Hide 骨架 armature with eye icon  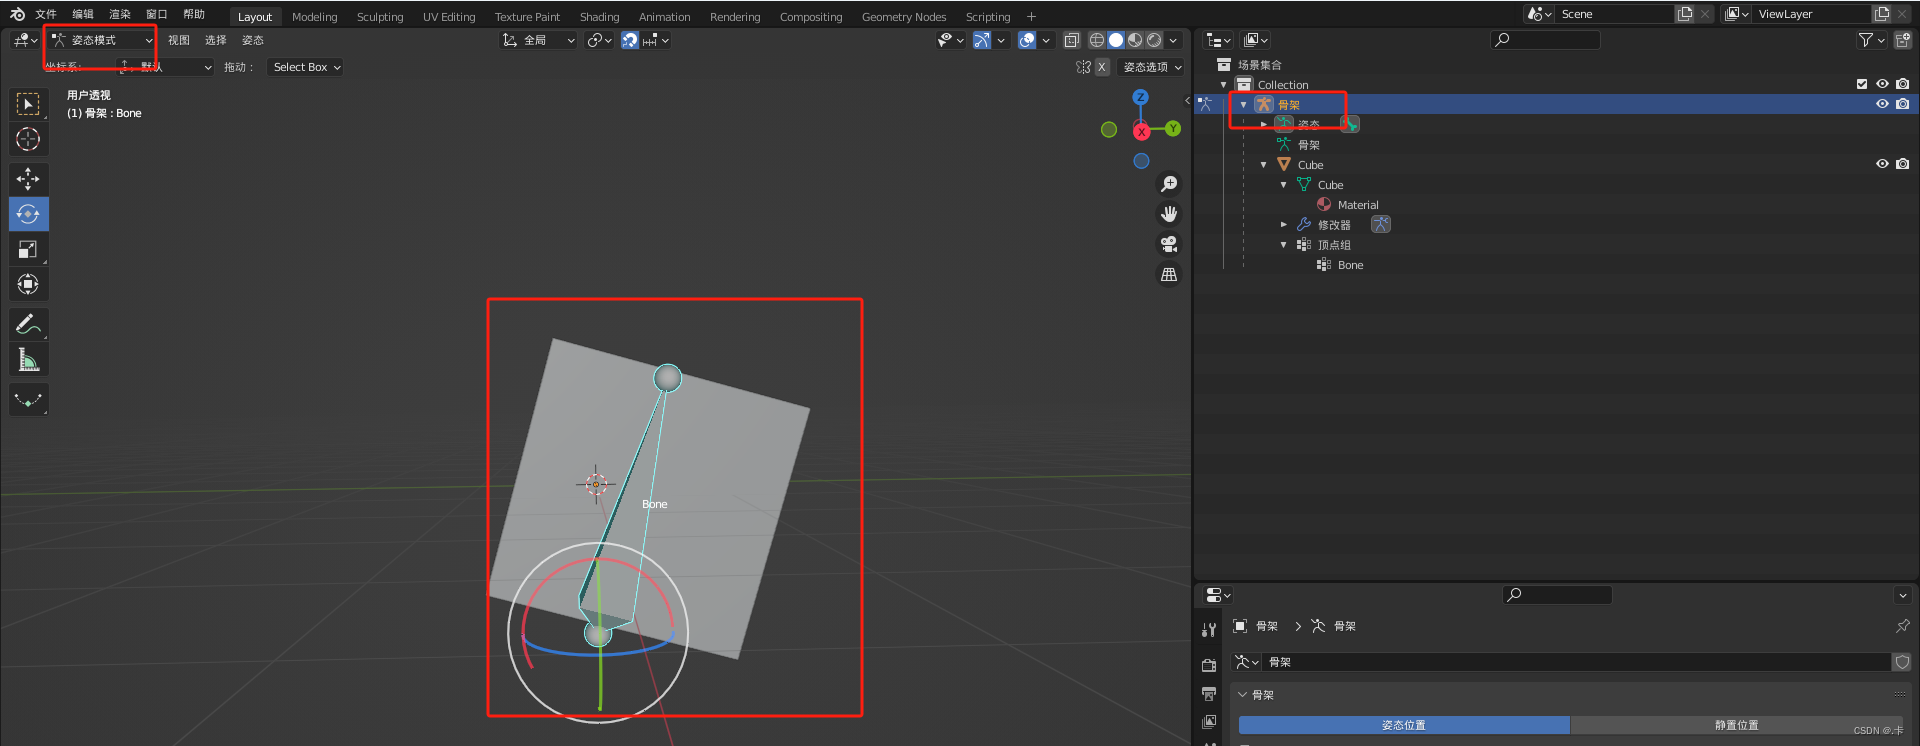click(1882, 104)
